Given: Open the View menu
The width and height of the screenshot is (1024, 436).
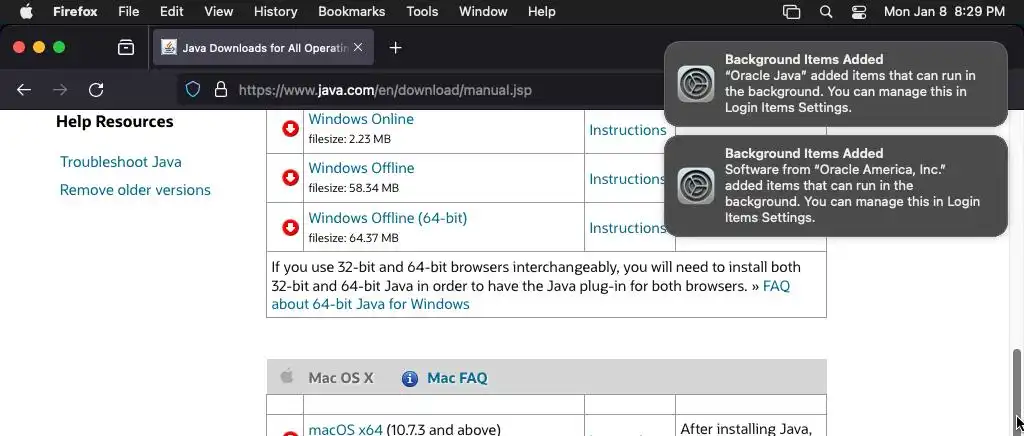Looking at the screenshot, I should tap(218, 11).
